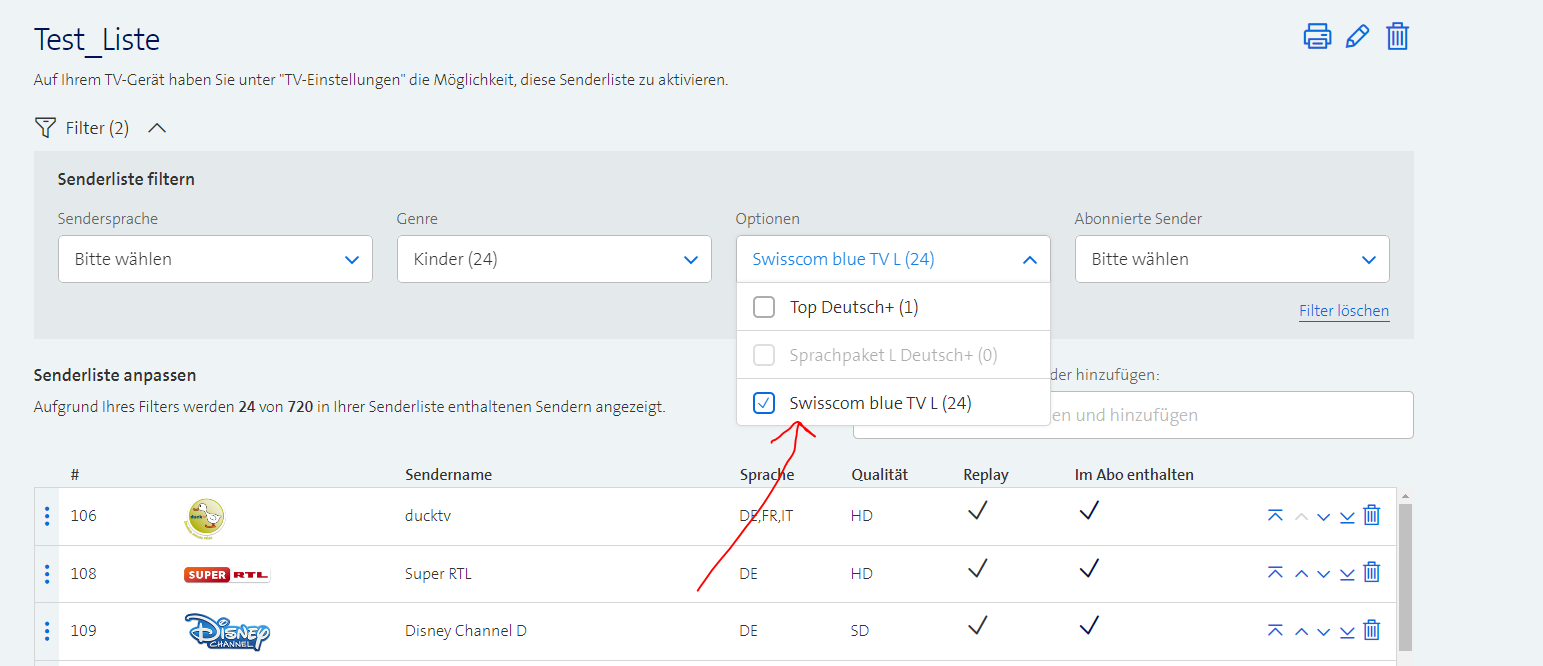Move Super RTL one position up
The image size is (1543, 666).
(1301, 573)
